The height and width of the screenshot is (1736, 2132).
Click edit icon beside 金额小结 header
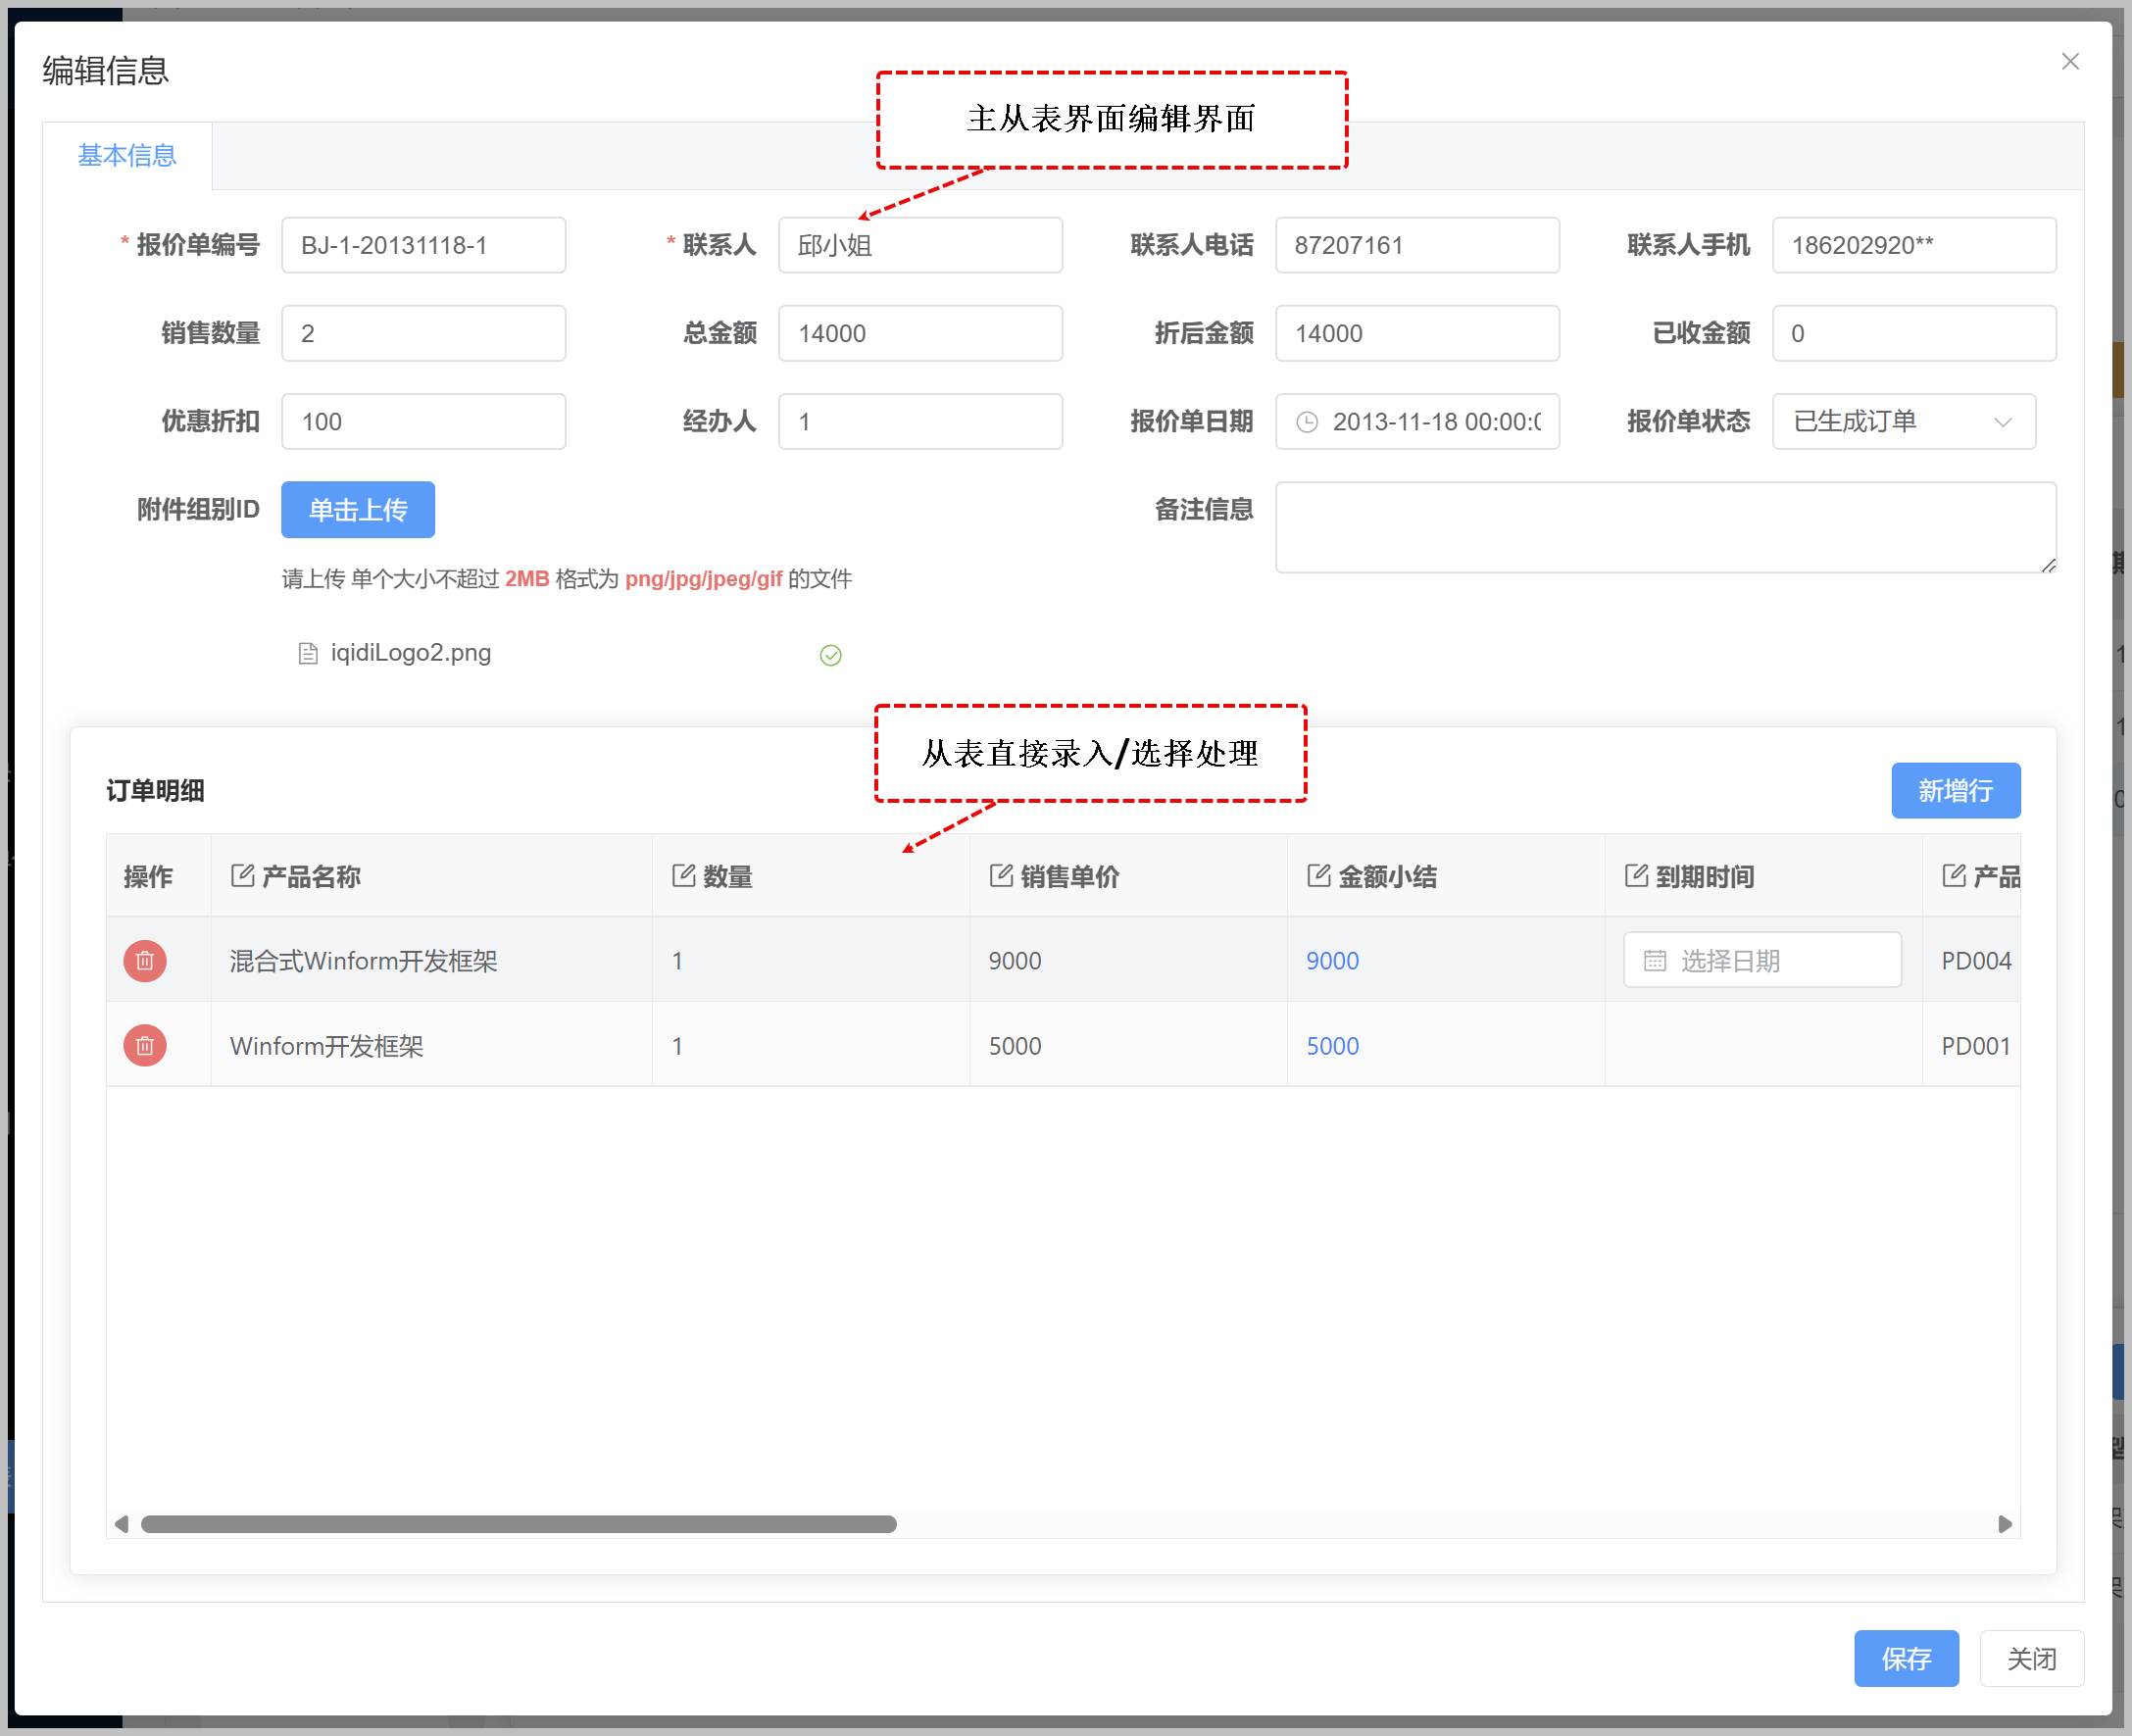pos(1318,876)
